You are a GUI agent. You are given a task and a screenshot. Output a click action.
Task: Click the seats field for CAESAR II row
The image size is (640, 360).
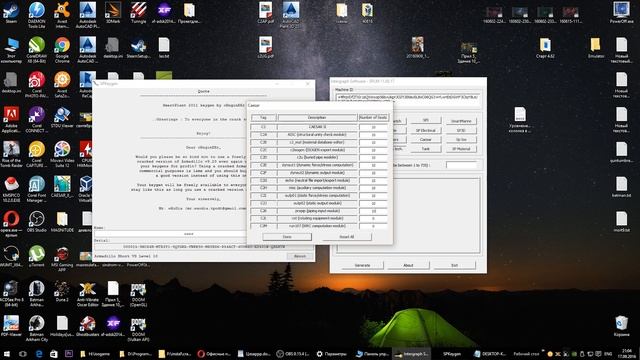(373, 127)
